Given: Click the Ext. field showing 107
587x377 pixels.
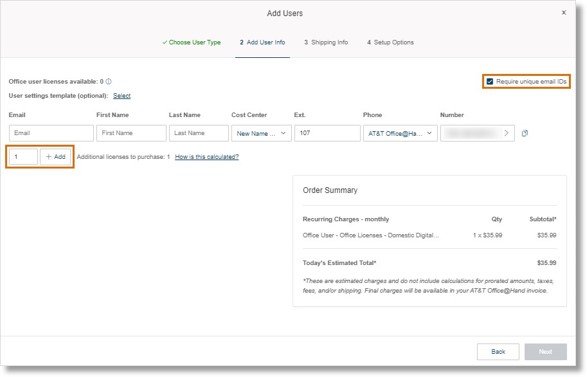Looking at the screenshot, I should click(328, 133).
